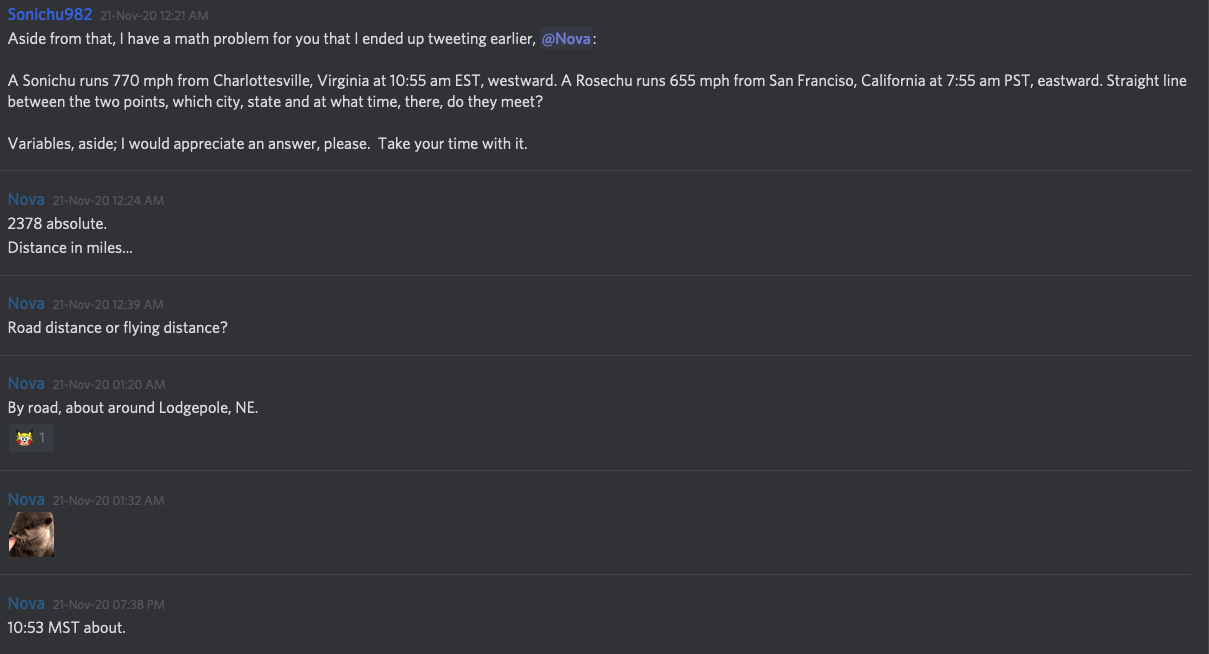1209x654 pixels.
Task: Click the 01:20 AM message timestamp
Action: coord(109,385)
